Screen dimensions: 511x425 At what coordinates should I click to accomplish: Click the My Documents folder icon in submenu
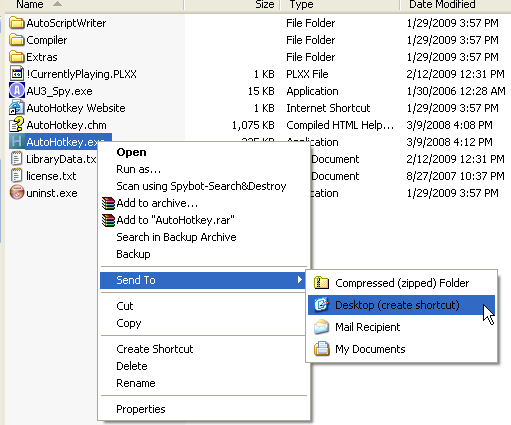(321, 349)
